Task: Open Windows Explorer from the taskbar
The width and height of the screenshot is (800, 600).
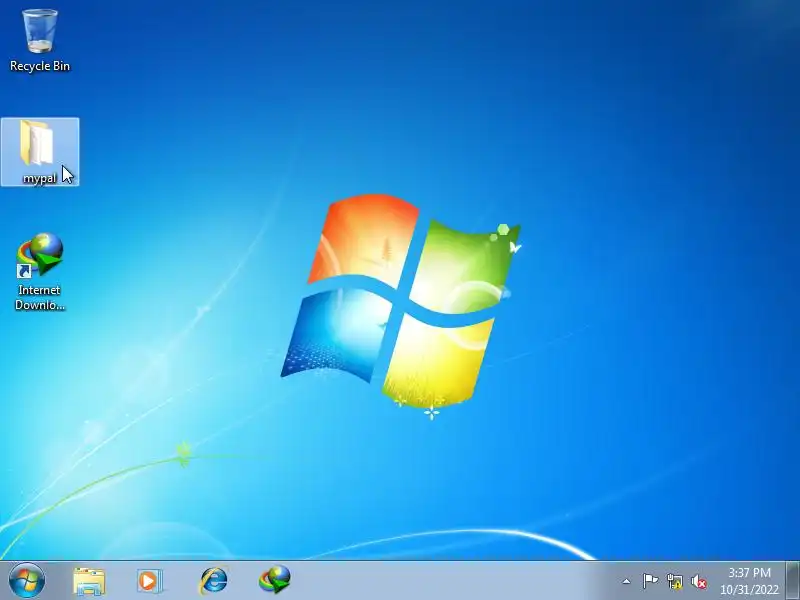Action: click(x=89, y=581)
